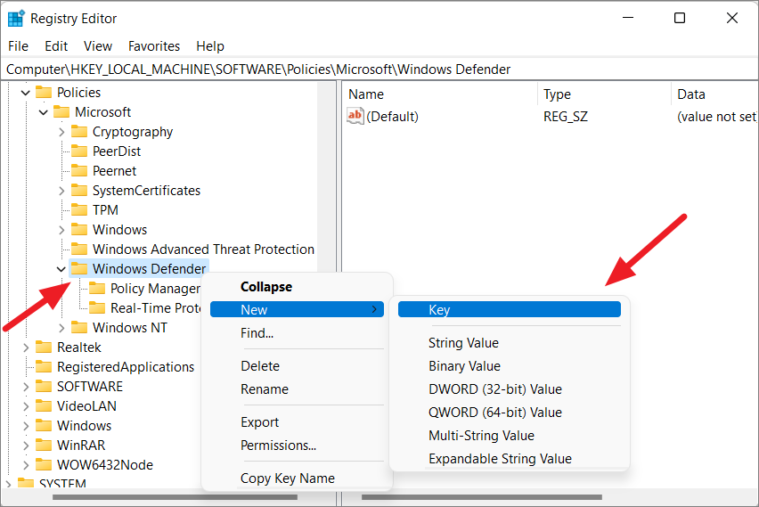Click the Windows Advanced Threat Protection folder icon
The height and width of the screenshot is (507, 759).
79,249
